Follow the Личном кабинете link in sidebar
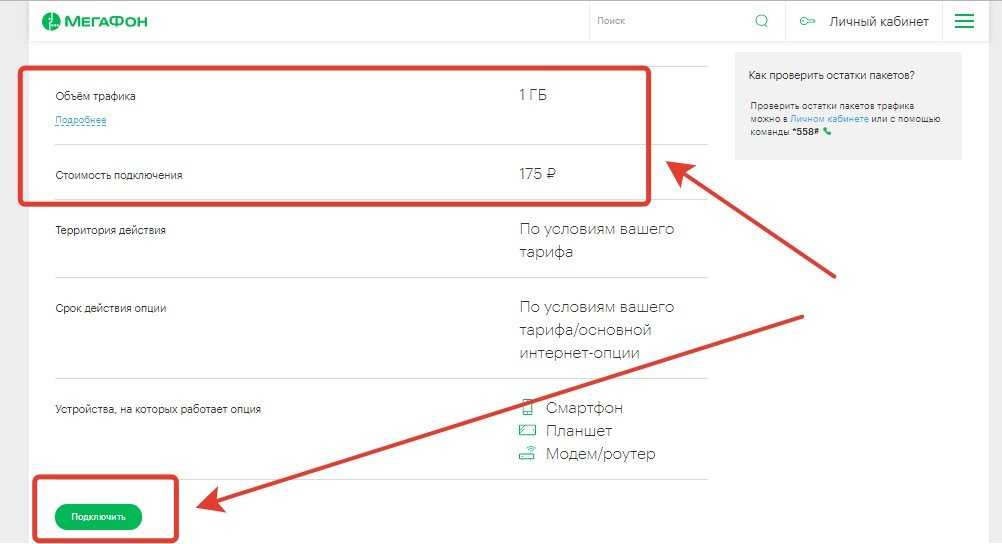The image size is (1002, 544). pos(829,119)
